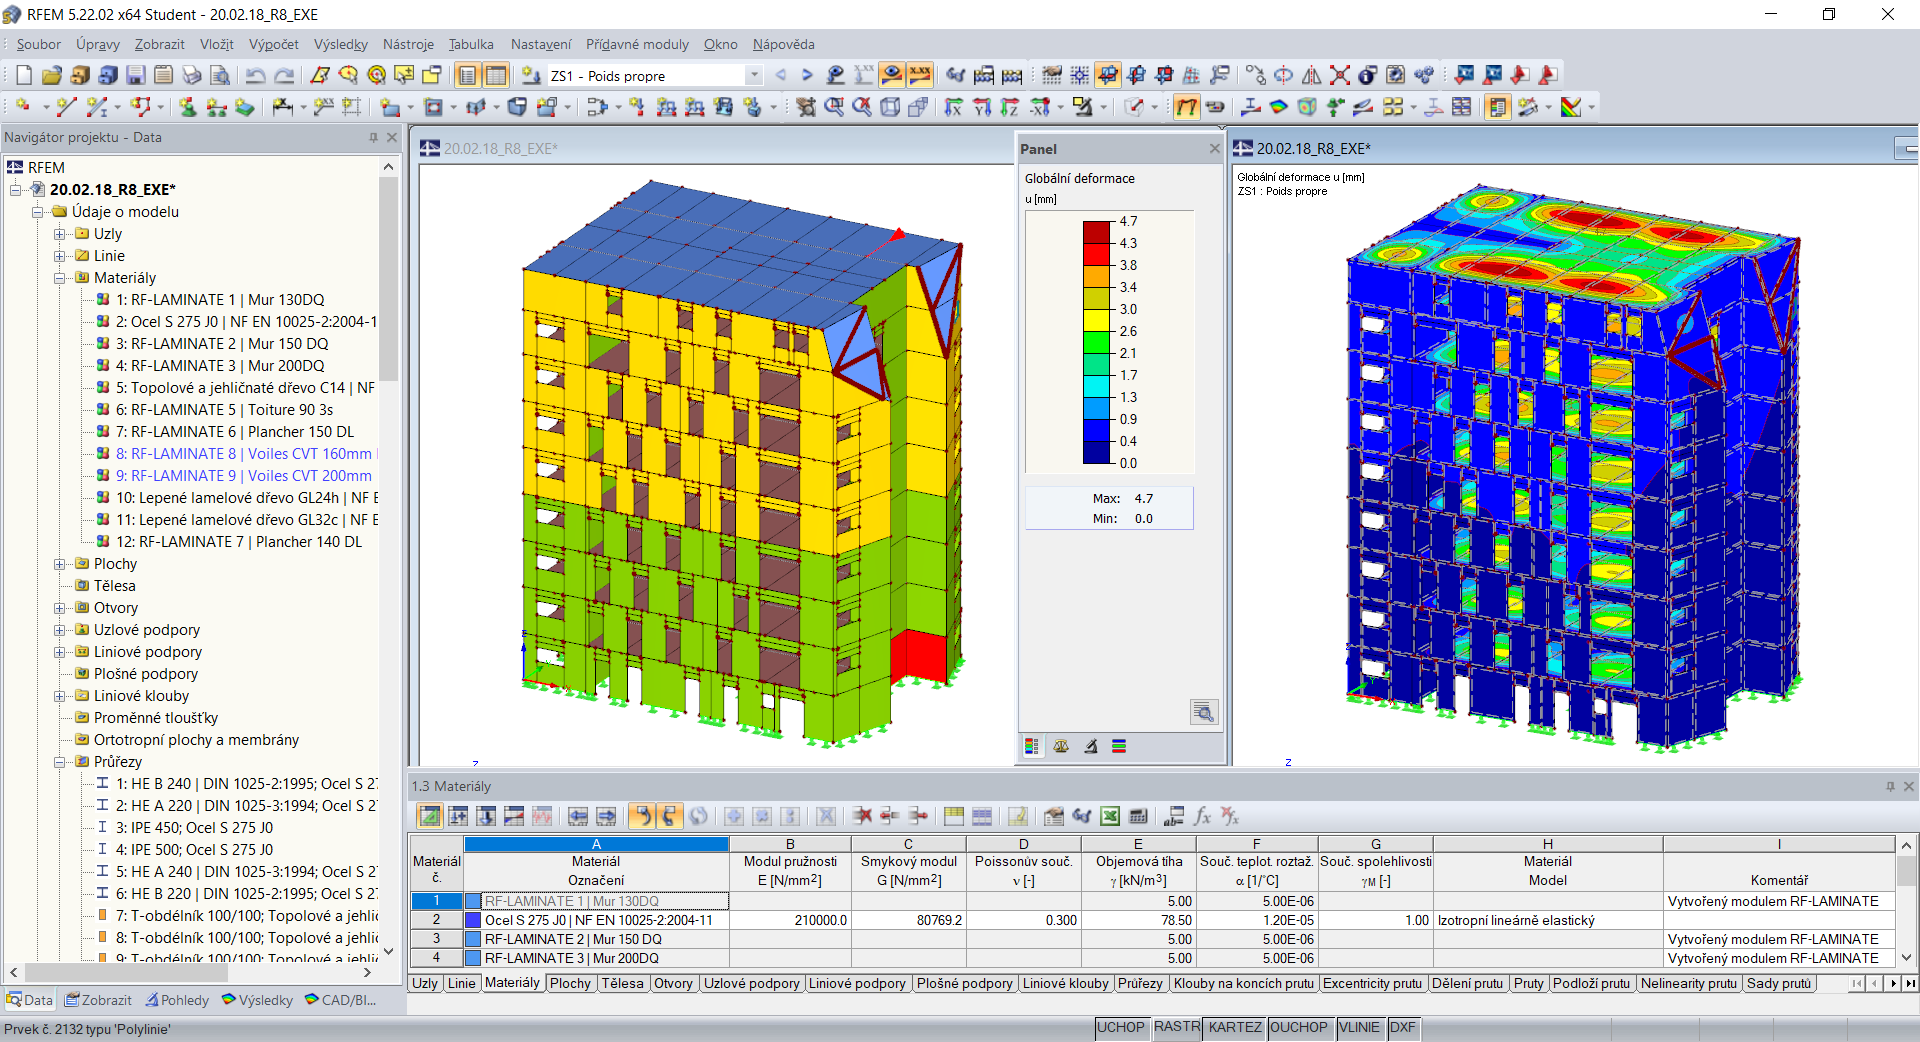
Task: Click the delete row icon in table toolbar
Action: tap(862, 816)
